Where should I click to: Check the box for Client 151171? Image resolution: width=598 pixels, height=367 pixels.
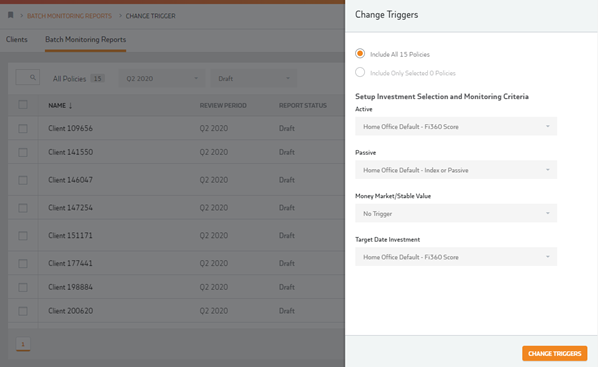point(23,236)
